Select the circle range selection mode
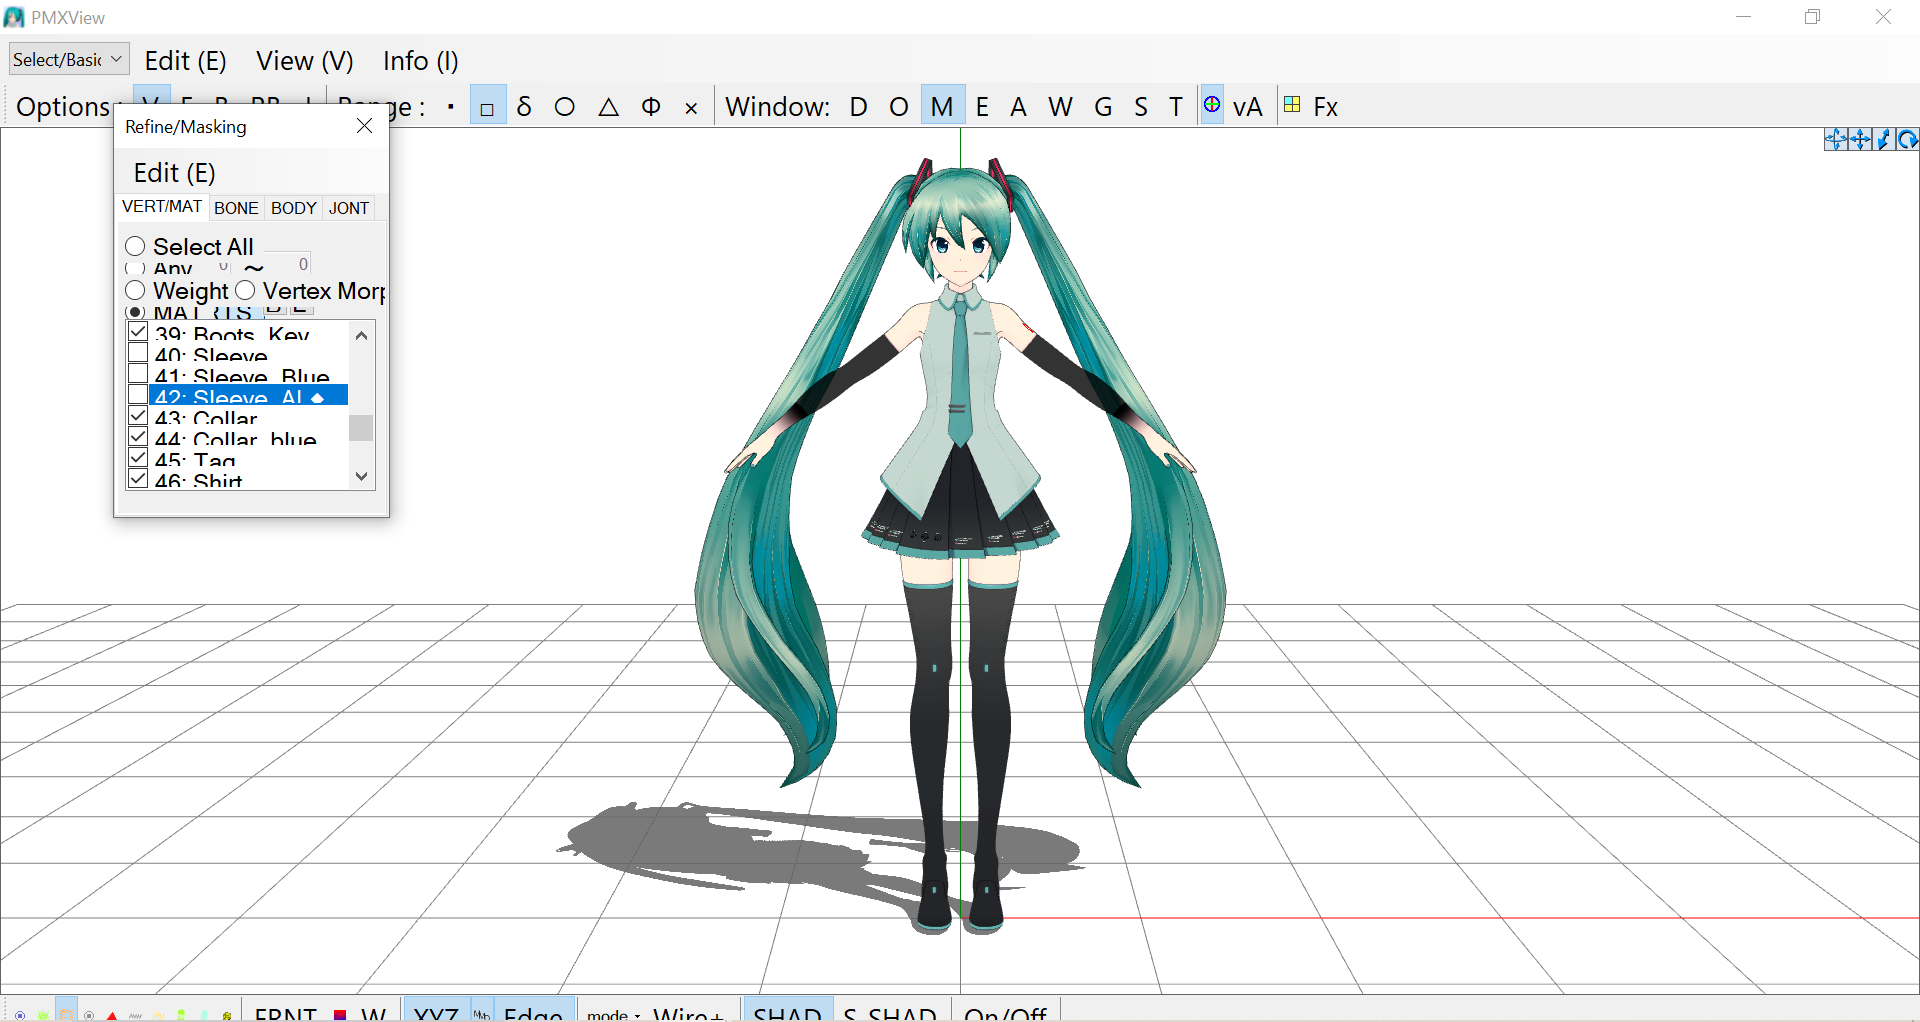The image size is (1920, 1022). click(x=565, y=107)
